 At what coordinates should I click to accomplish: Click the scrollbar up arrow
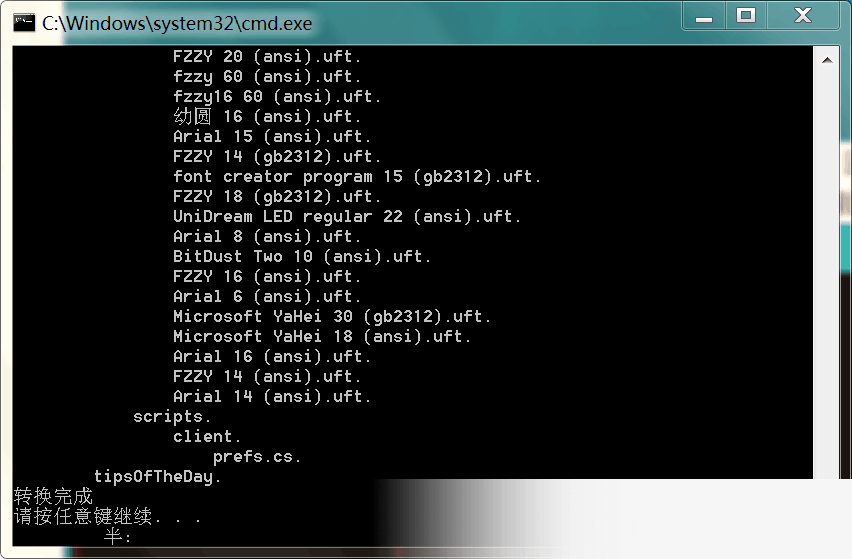pos(827,60)
